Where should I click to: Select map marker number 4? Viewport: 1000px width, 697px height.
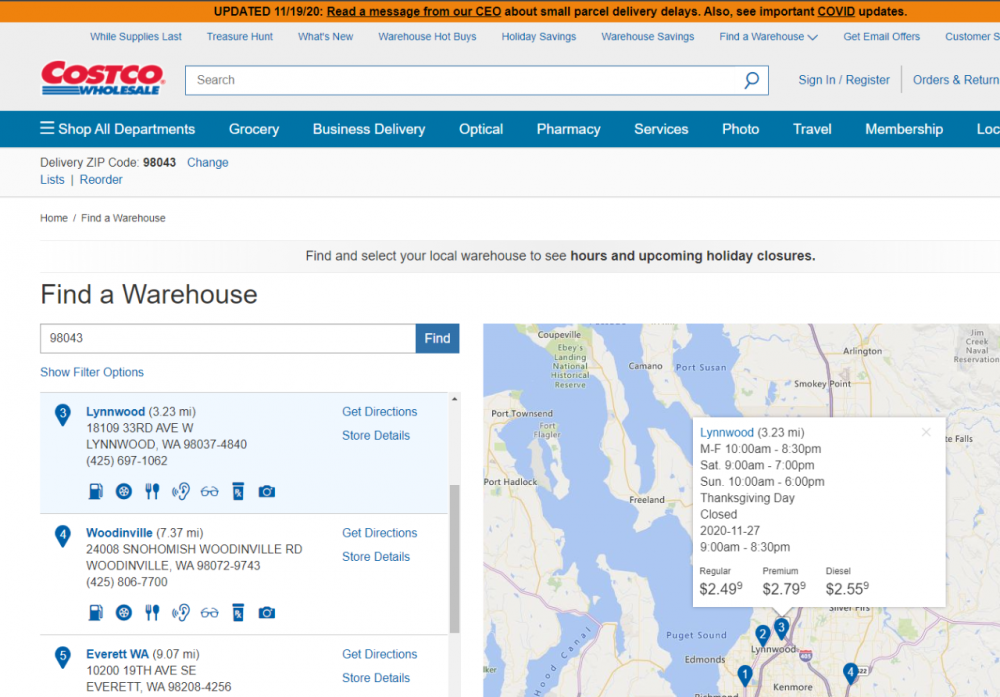850,671
